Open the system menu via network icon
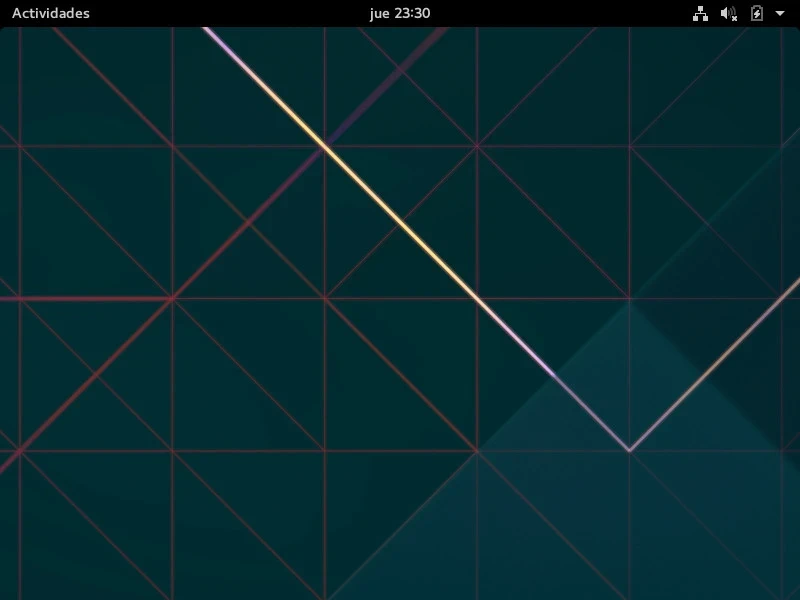The width and height of the screenshot is (800, 600). coord(700,13)
